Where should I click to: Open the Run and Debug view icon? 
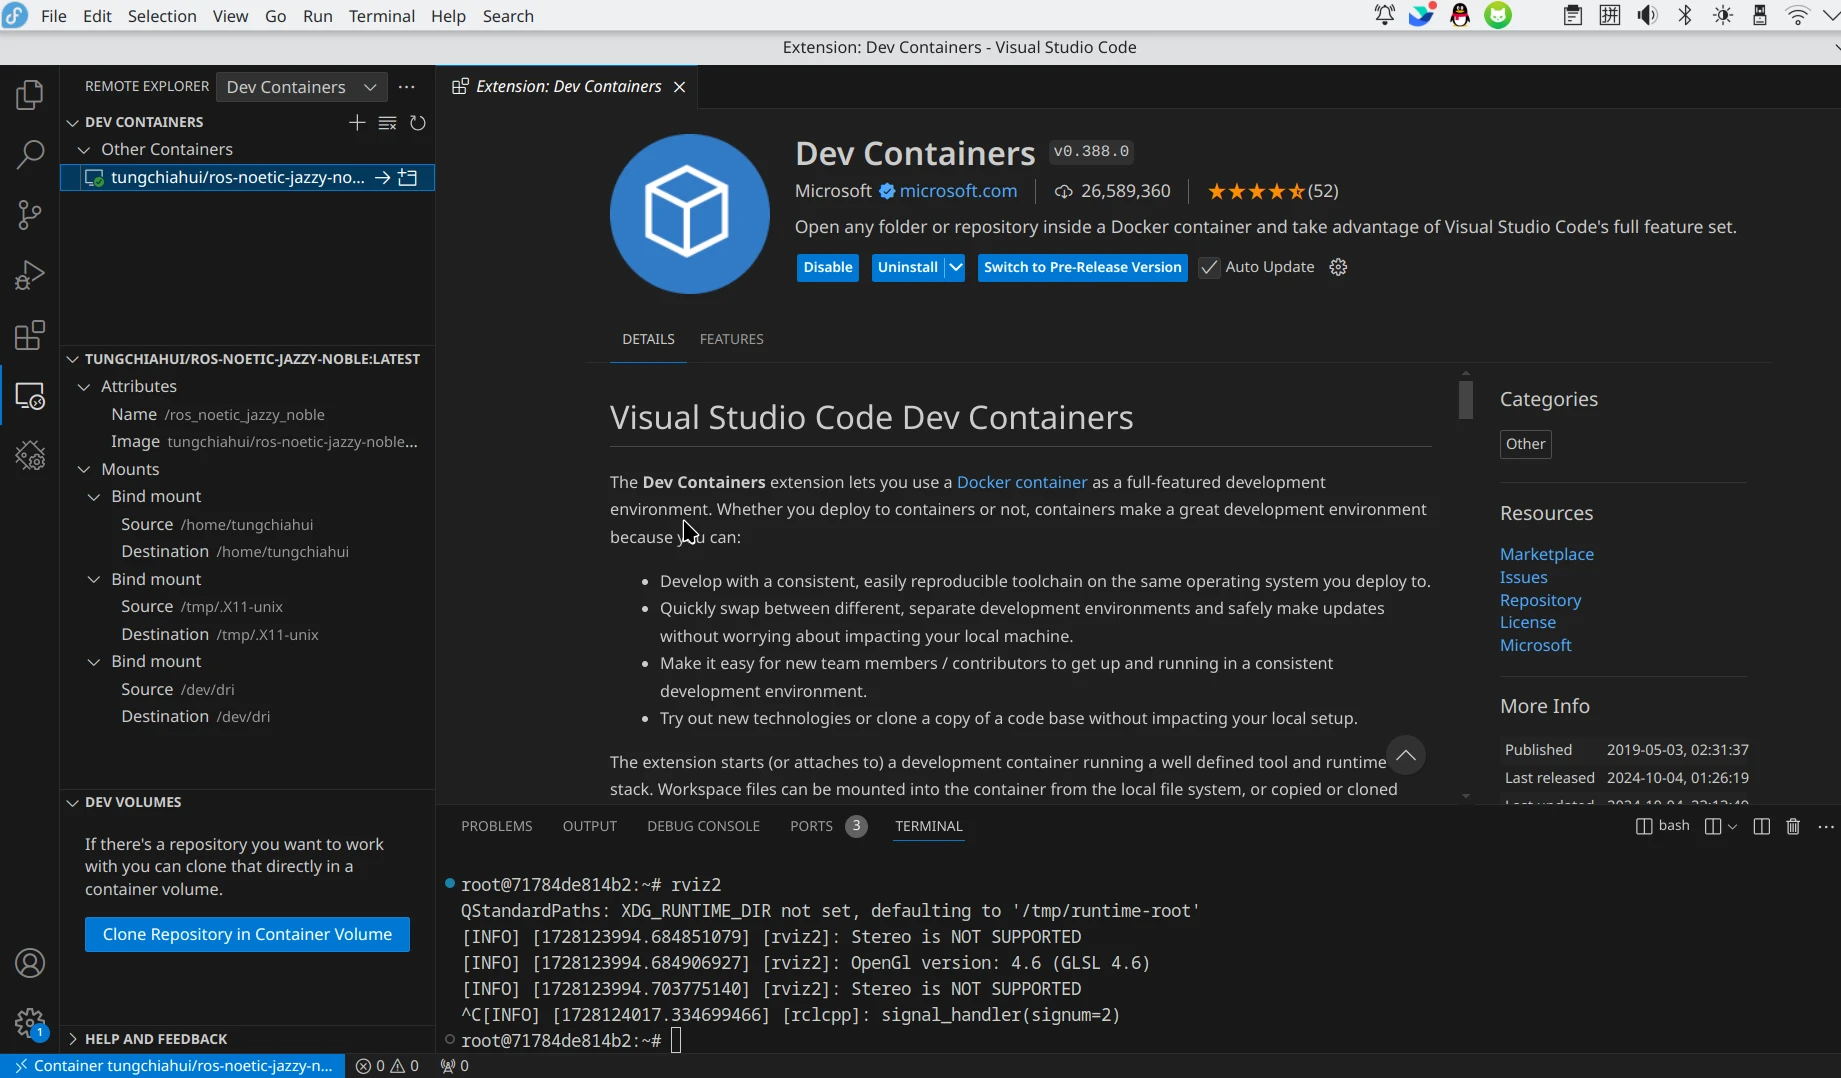click(30, 275)
